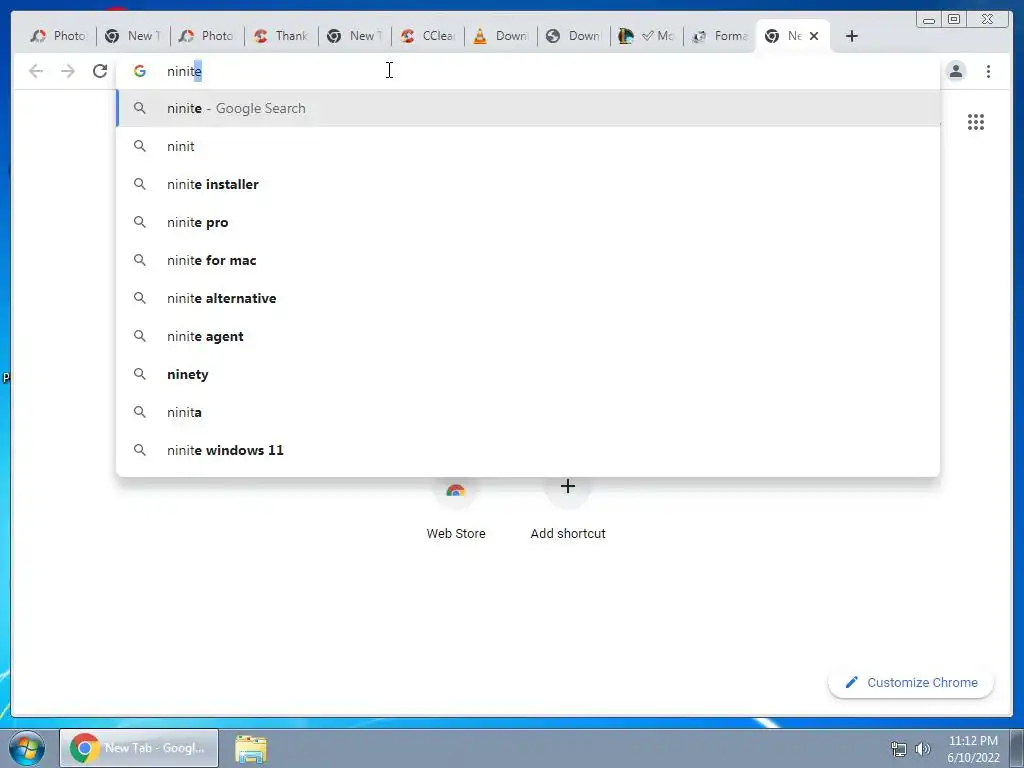Click the Web Store shortcut icon
1024x768 pixels.
[x=456, y=491]
